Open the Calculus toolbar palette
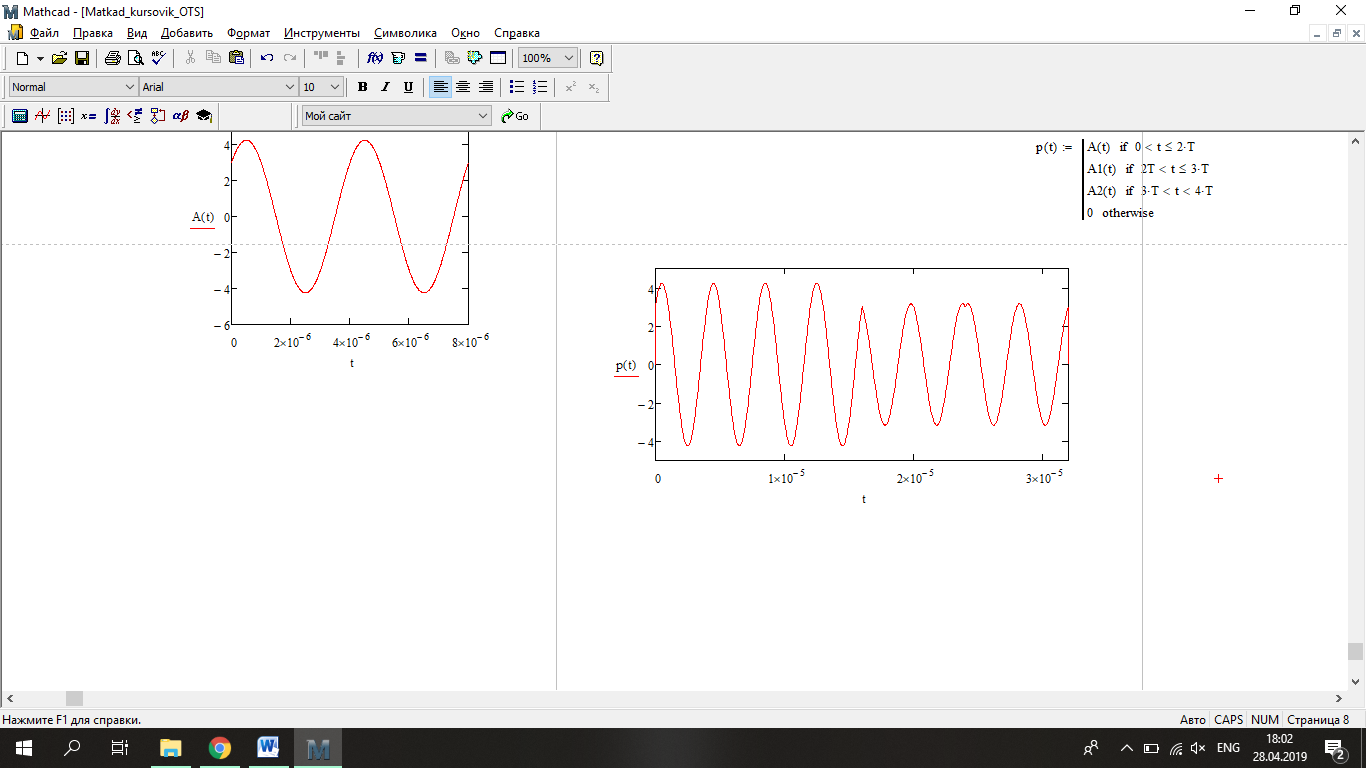Screen dimensions: 1366x768 112,116
